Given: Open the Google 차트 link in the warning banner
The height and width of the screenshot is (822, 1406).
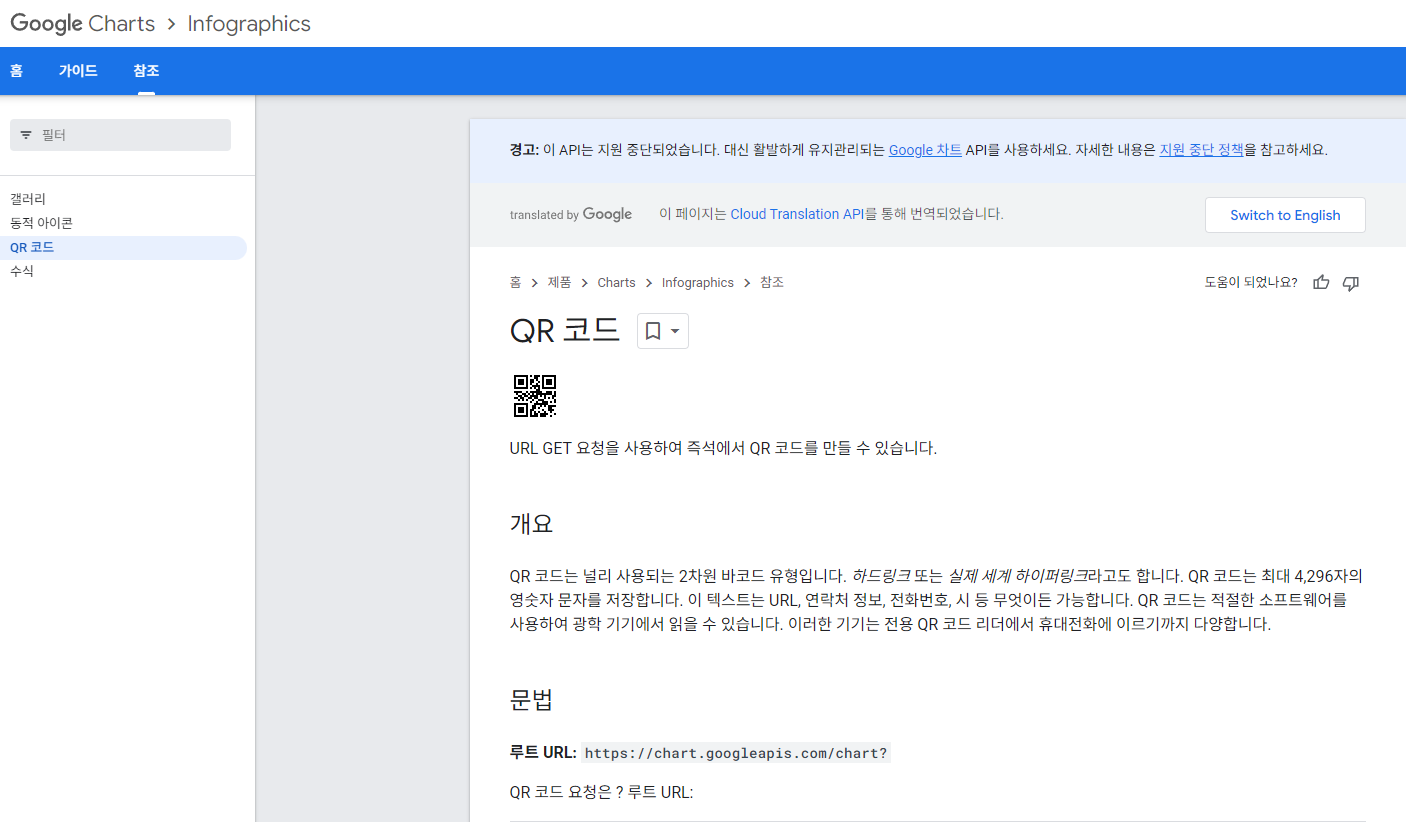Looking at the screenshot, I should 923,149.
